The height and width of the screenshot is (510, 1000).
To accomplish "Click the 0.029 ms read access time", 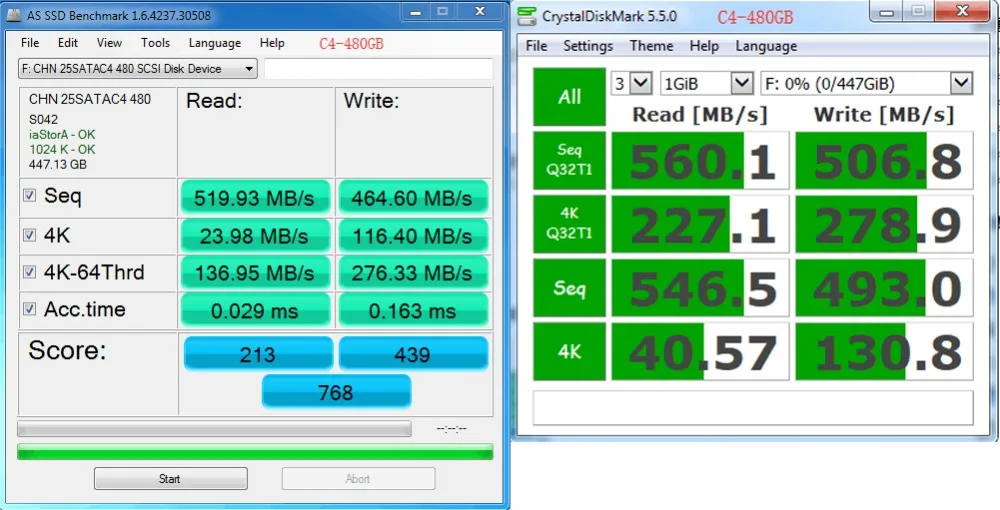I will pyautogui.click(x=255, y=310).
